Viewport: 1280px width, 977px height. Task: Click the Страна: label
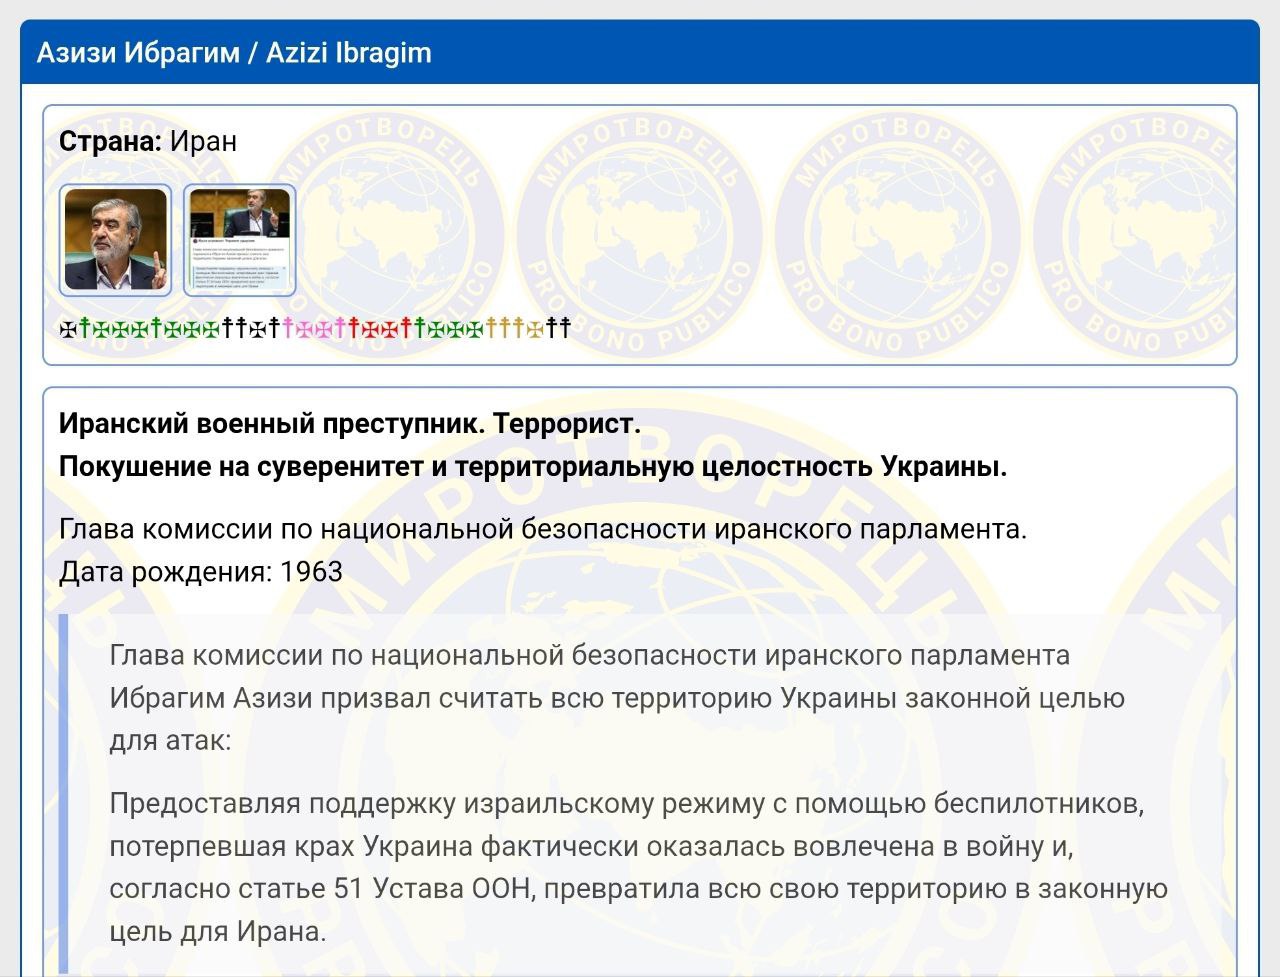pyautogui.click(x=110, y=141)
